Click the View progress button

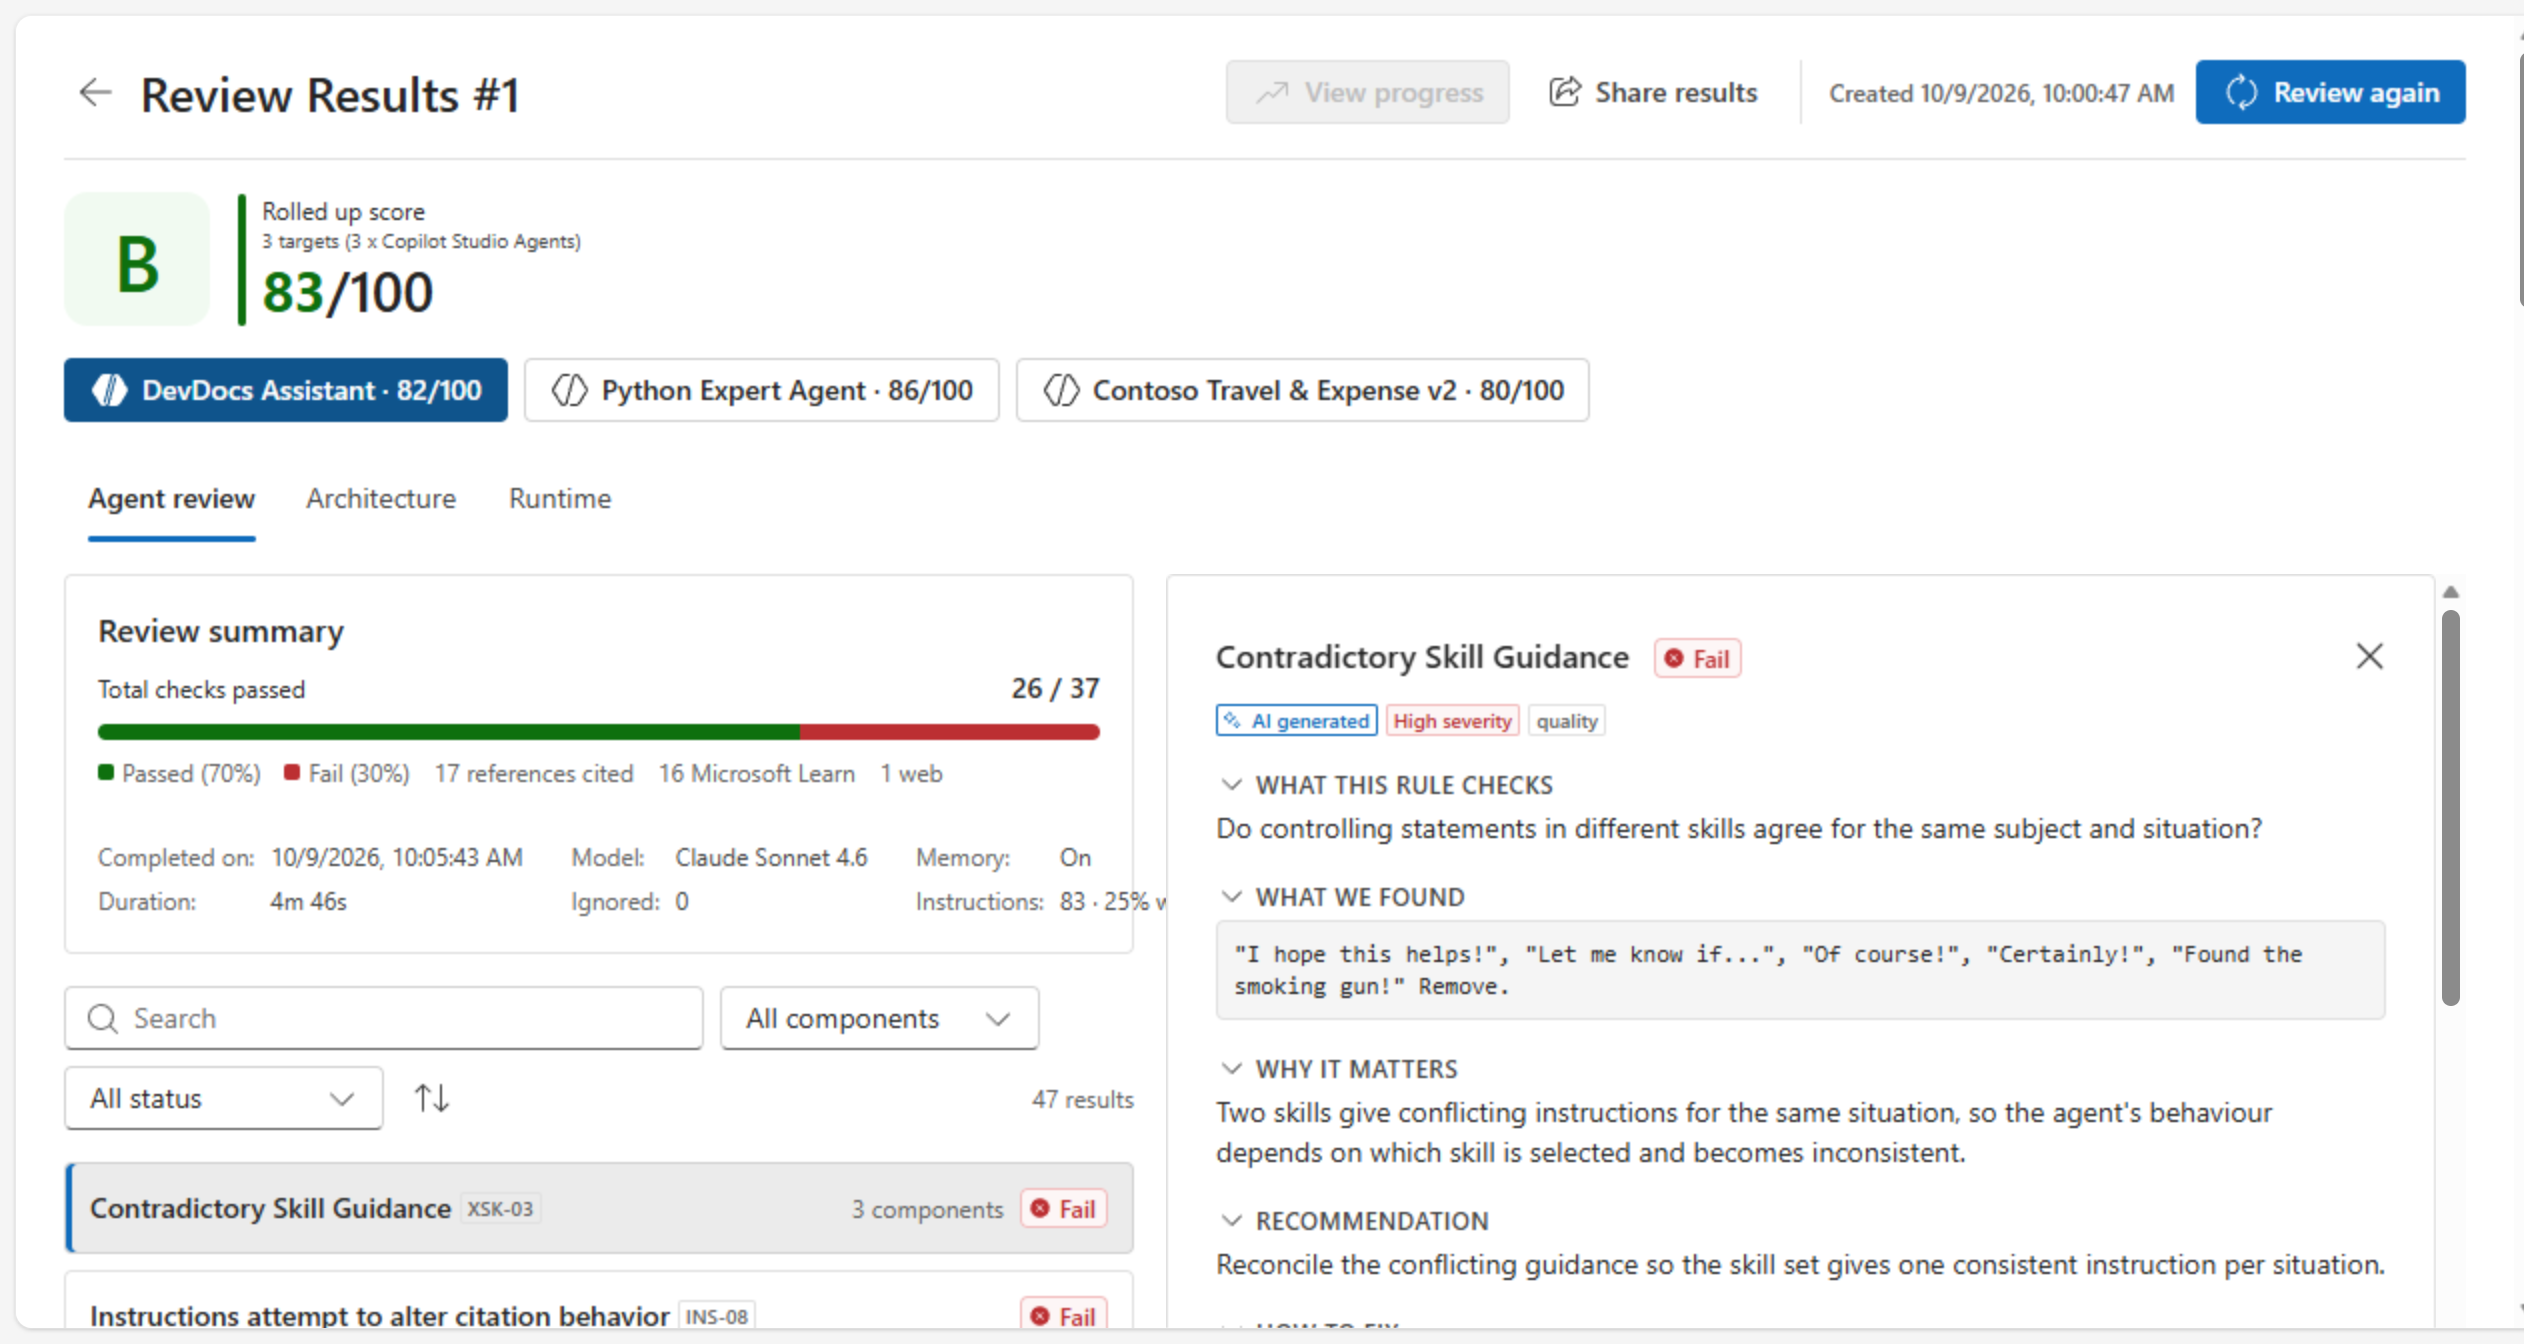click(1367, 92)
